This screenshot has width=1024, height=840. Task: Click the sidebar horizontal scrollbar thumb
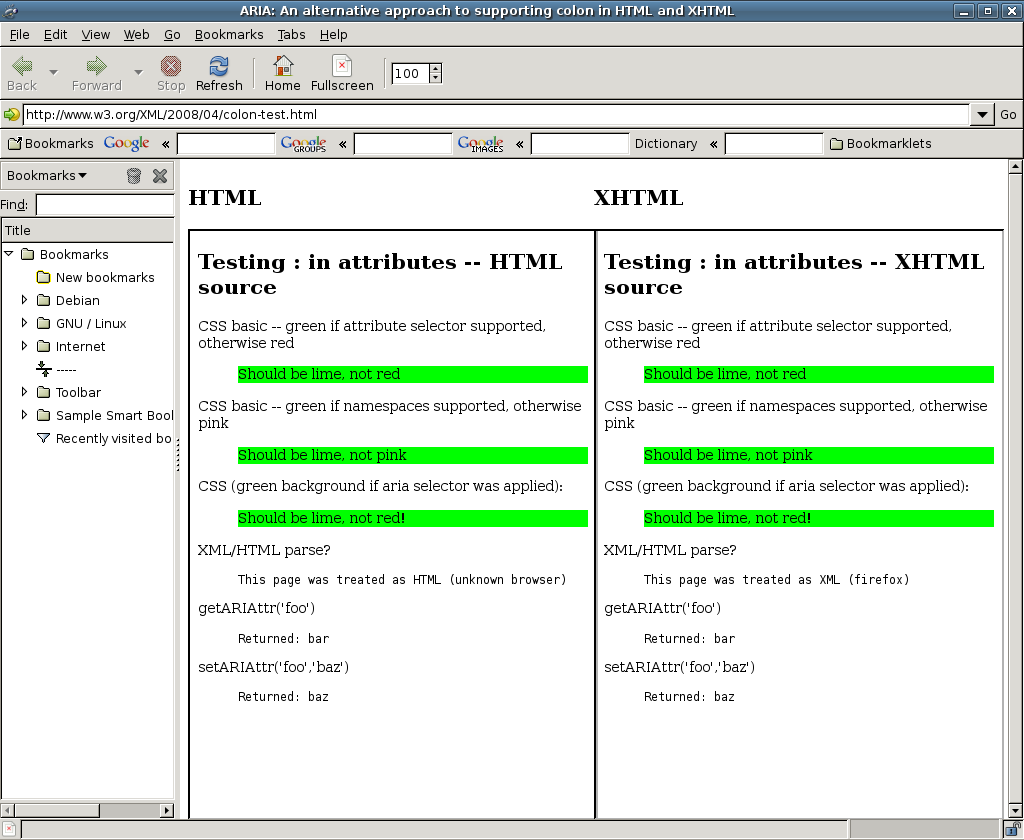(57, 811)
